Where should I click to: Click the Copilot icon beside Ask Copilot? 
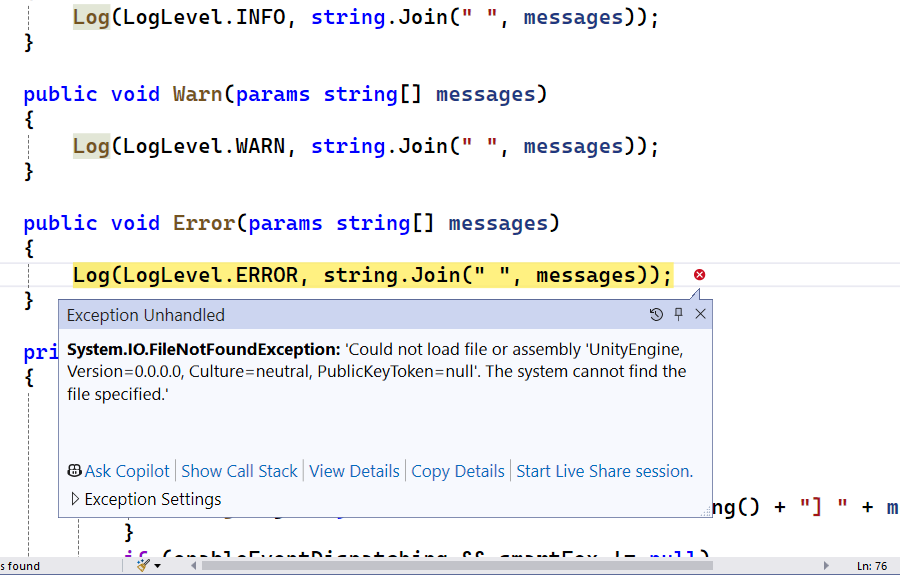[74, 471]
